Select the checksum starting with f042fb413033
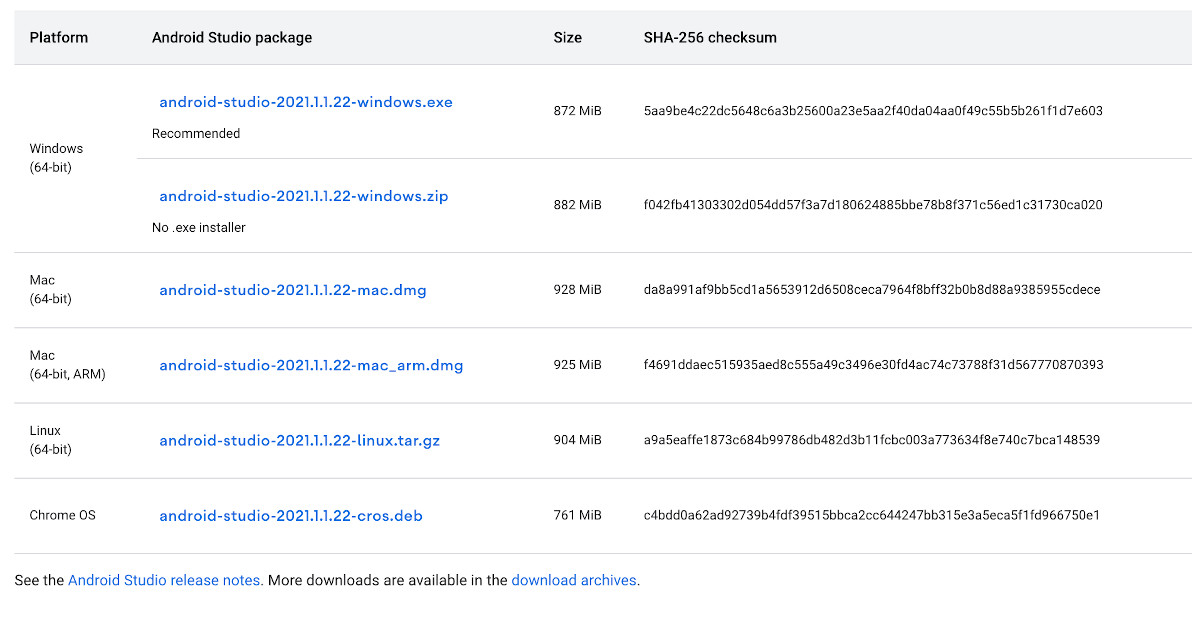Screen dimensions: 1200x618 click(874, 205)
